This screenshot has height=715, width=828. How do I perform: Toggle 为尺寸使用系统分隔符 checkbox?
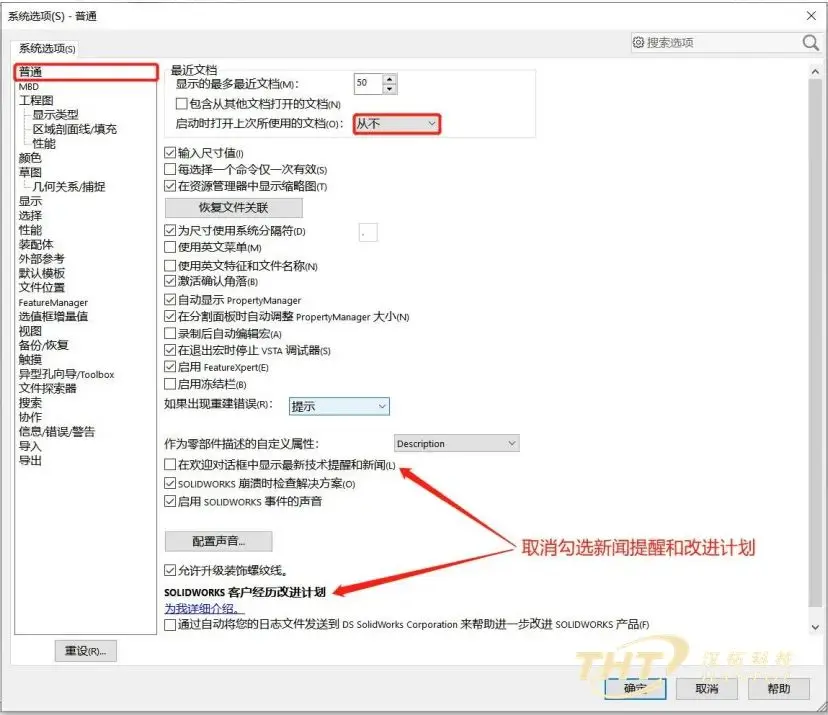(170, 230)
